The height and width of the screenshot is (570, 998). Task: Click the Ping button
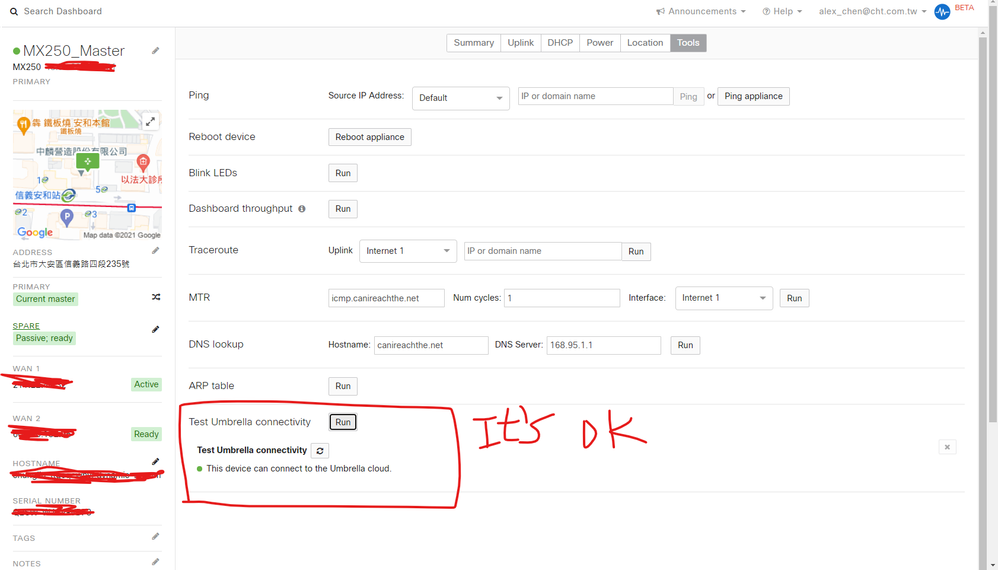[689, 97]
